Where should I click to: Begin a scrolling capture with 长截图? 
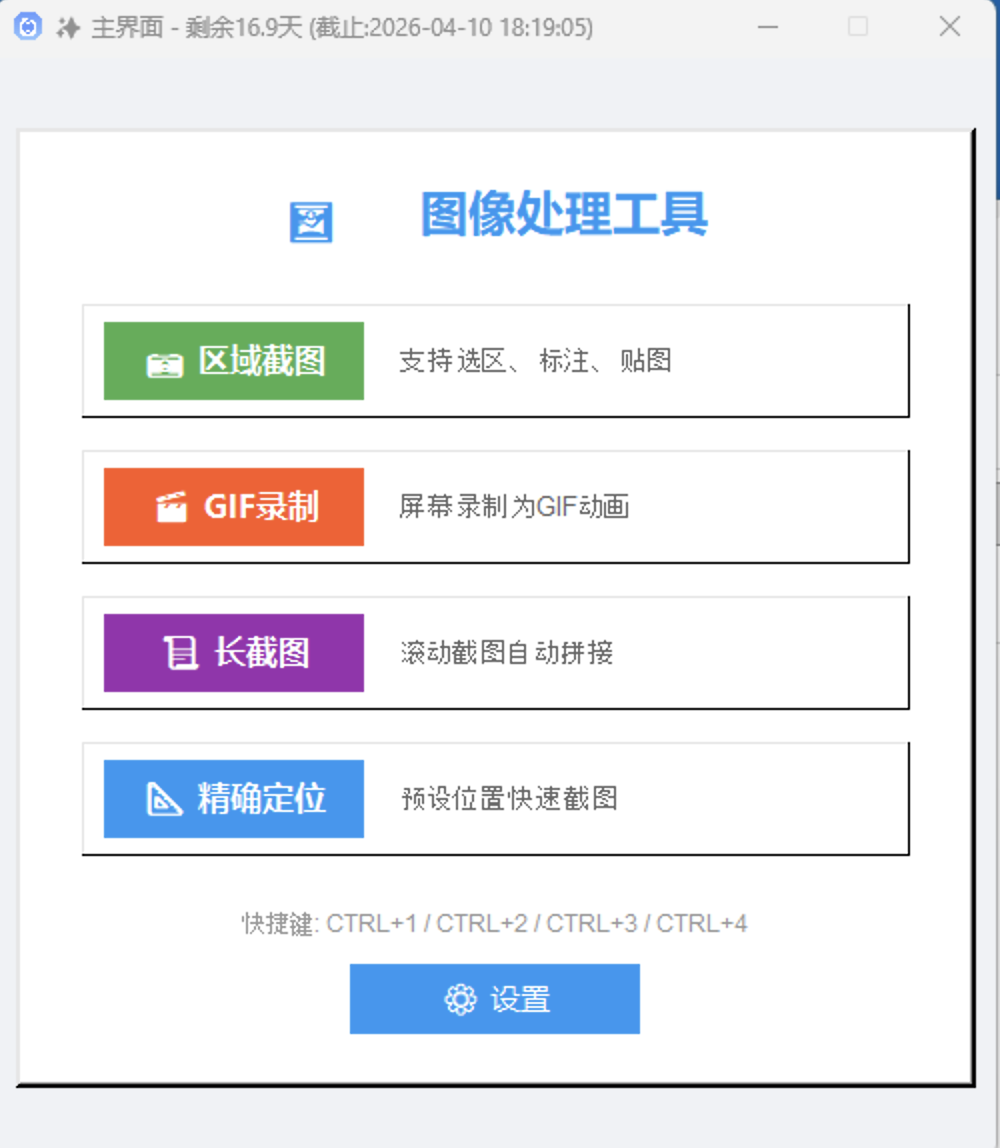pyautogui.click(x=262, y=653)
